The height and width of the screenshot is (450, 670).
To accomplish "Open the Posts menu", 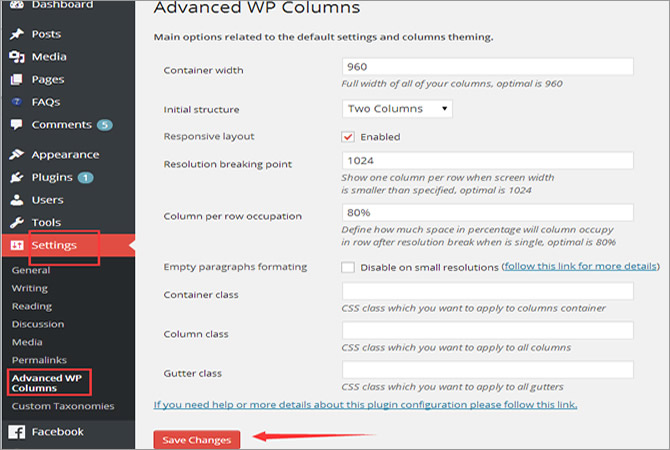I will [46, 34].
